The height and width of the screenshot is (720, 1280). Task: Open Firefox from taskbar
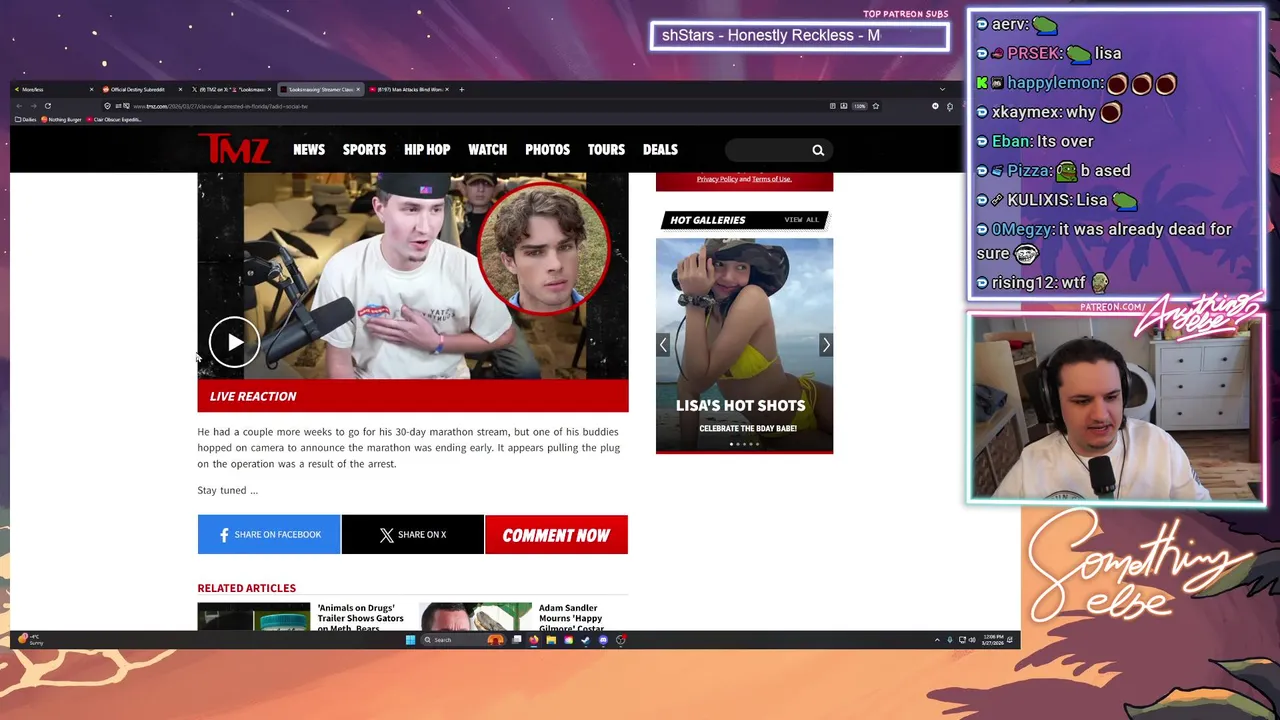click(x=534, y=640)
